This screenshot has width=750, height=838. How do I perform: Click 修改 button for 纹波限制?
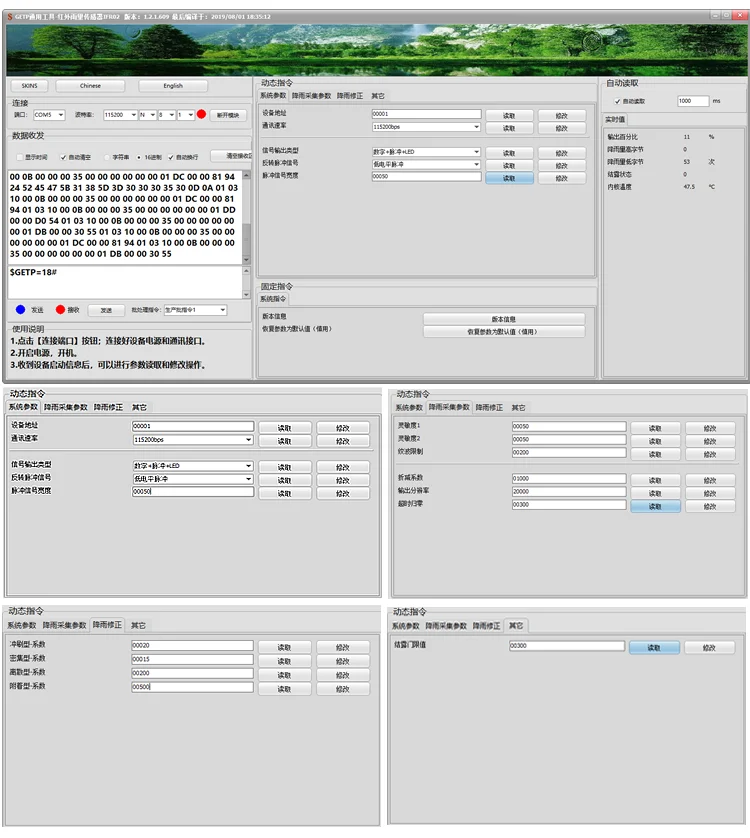pyautogui.click(x=710, y=454)
